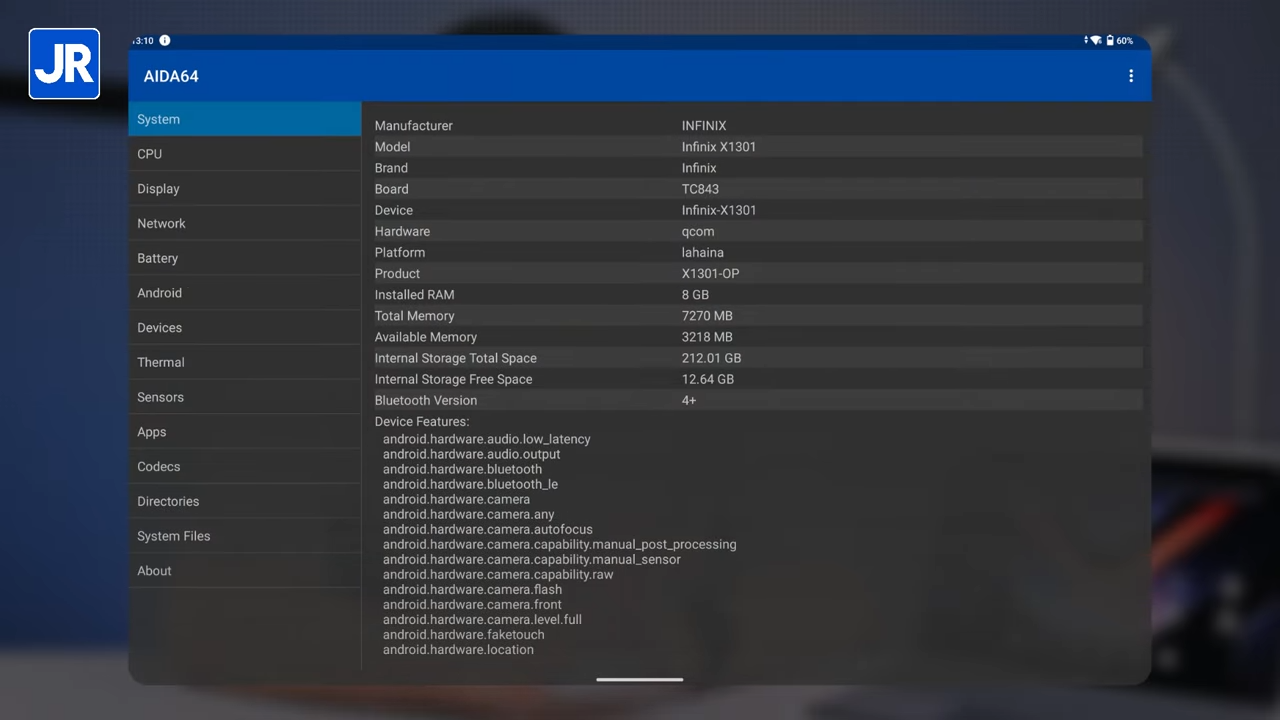The width and height of the screenshot is (1280, 720).
Task: Open the System Files section
Action: [x=245, y=536]
